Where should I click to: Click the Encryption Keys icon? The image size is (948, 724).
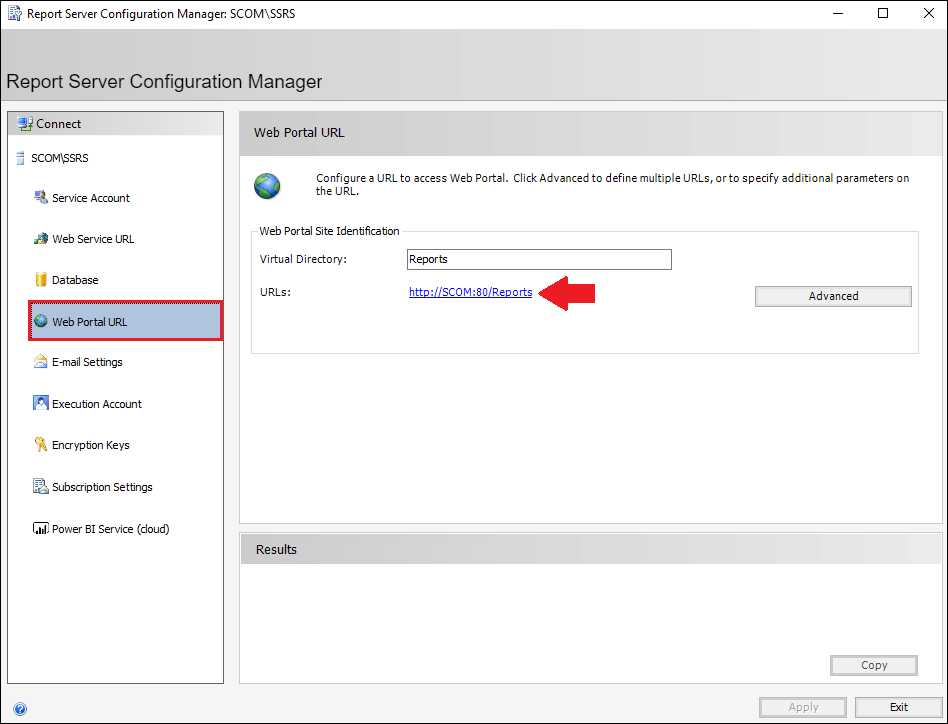coord(41,445)
